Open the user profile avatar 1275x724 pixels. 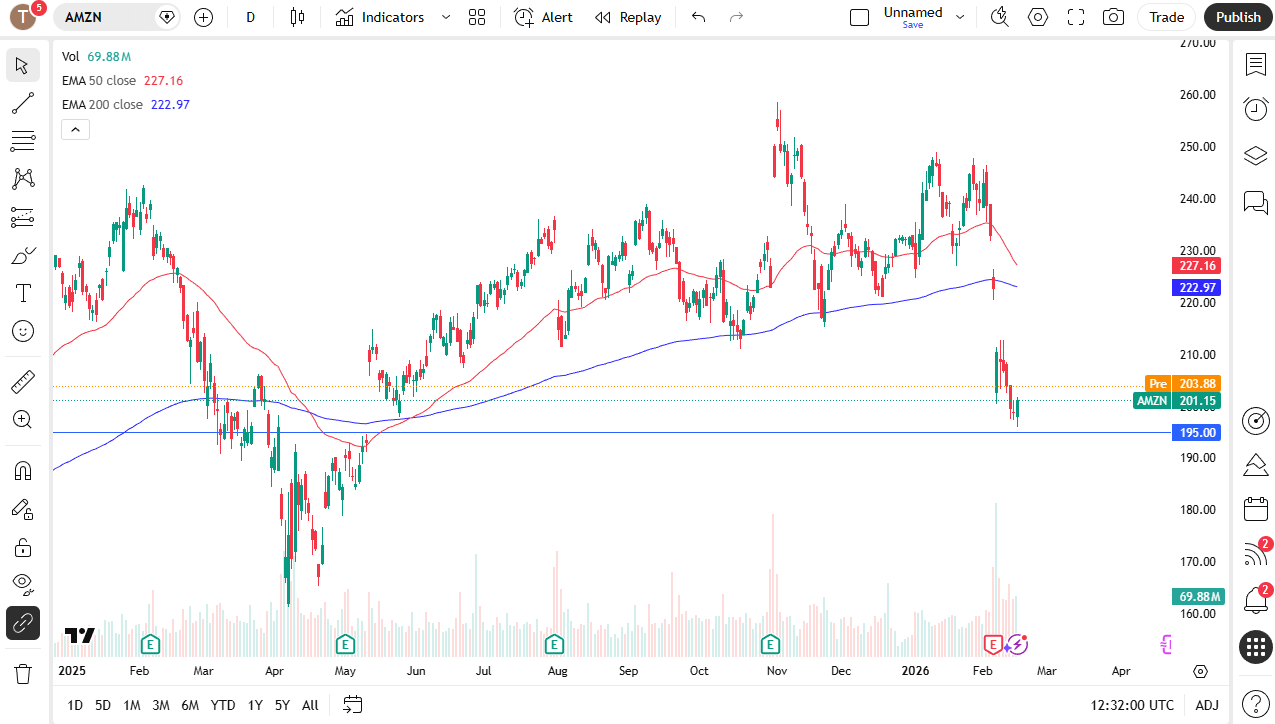point(21,17)
